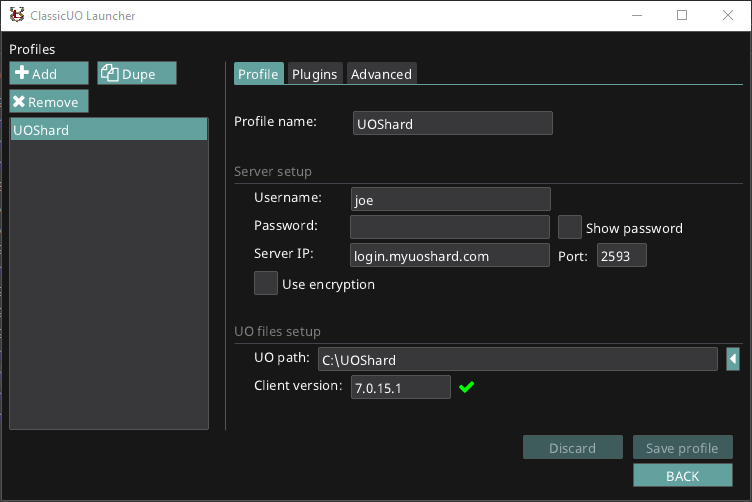Screen dimensions: 752x502
Task: Click the green checkmark beside client version
Action: tap(466, 386)
